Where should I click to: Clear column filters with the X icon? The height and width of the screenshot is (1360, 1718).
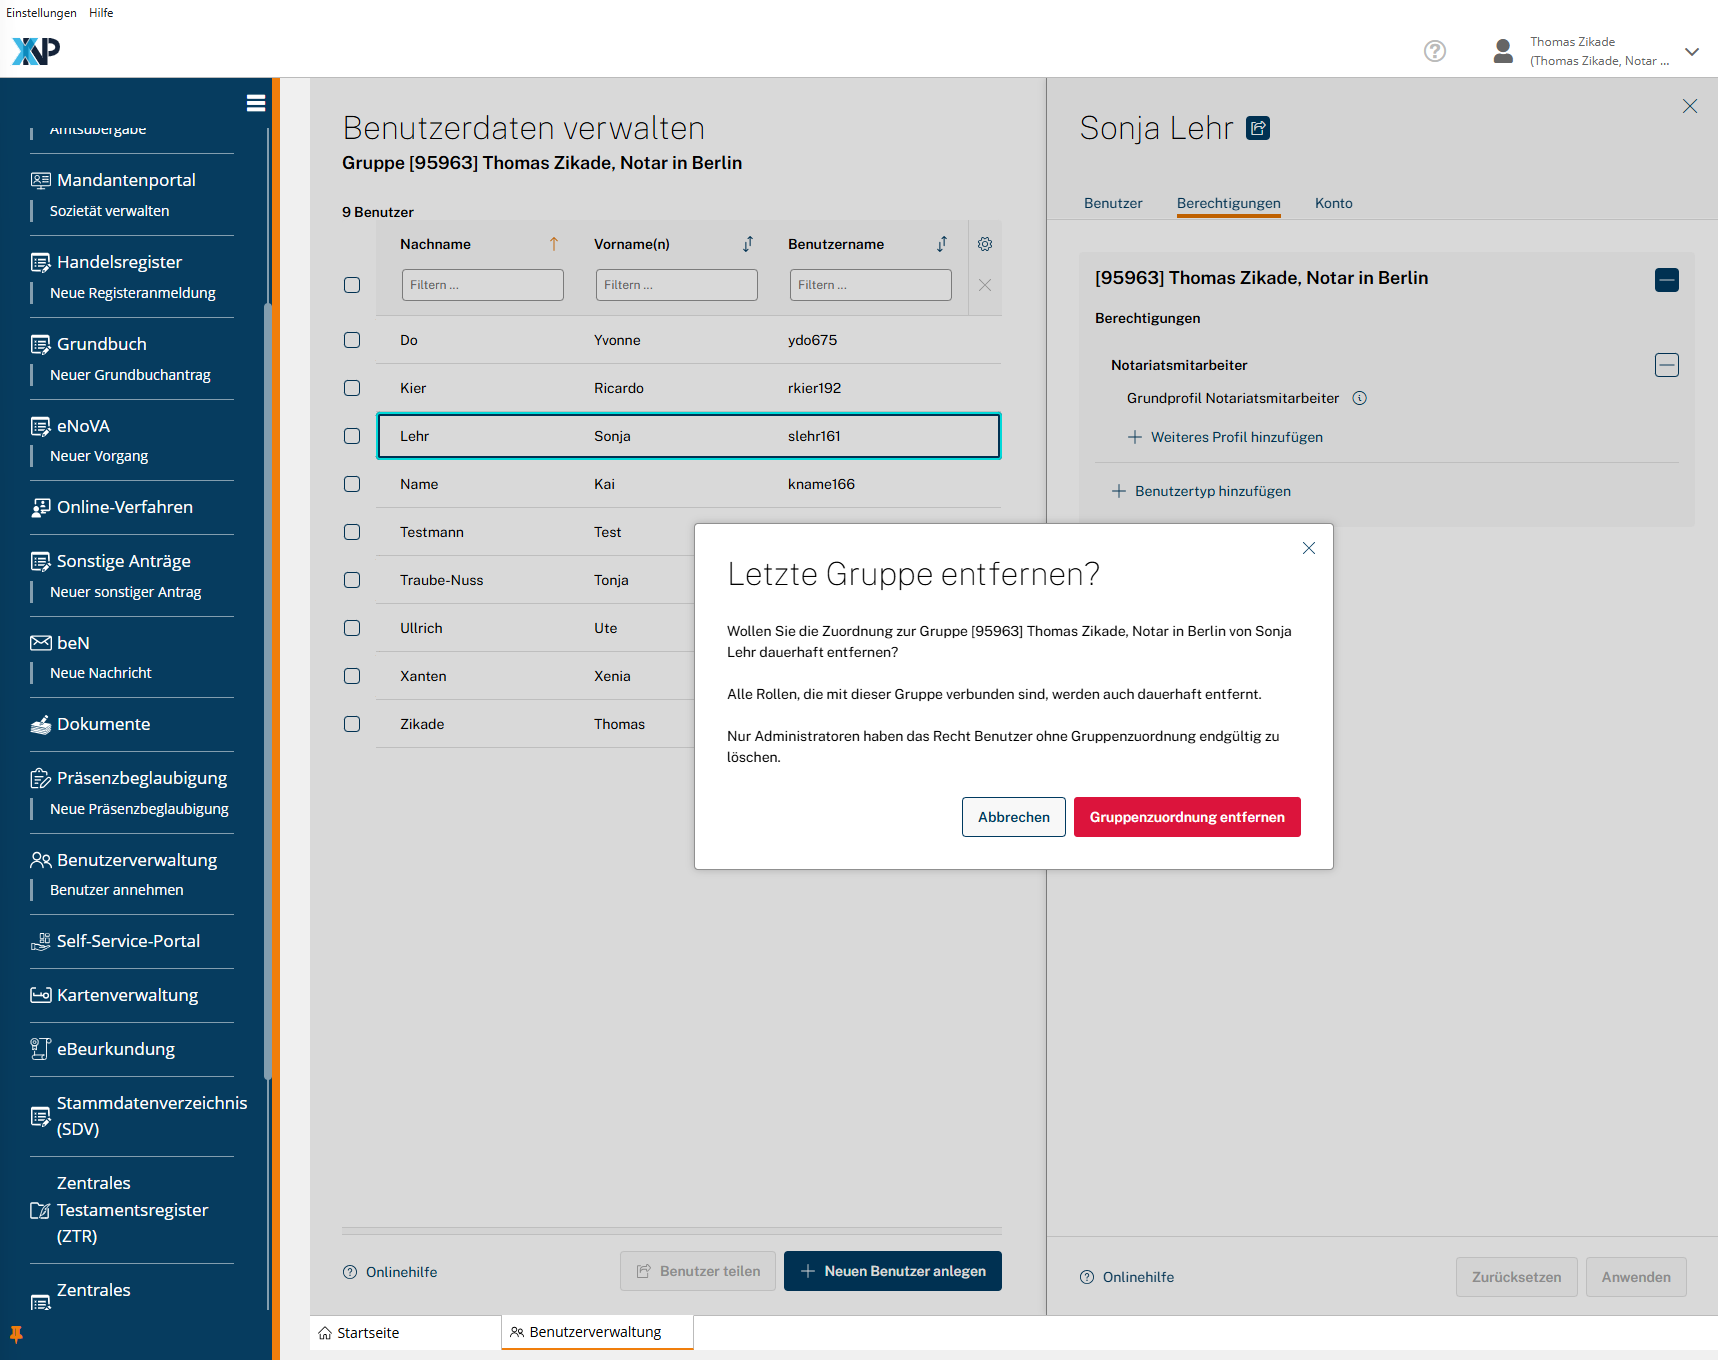tap(984, 285)
